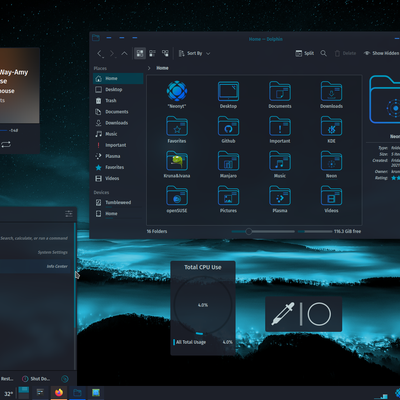Click the weather 32° widget in panel
Image resolution: width=400 pixels, height=400 pixels.
pos(8,394)
